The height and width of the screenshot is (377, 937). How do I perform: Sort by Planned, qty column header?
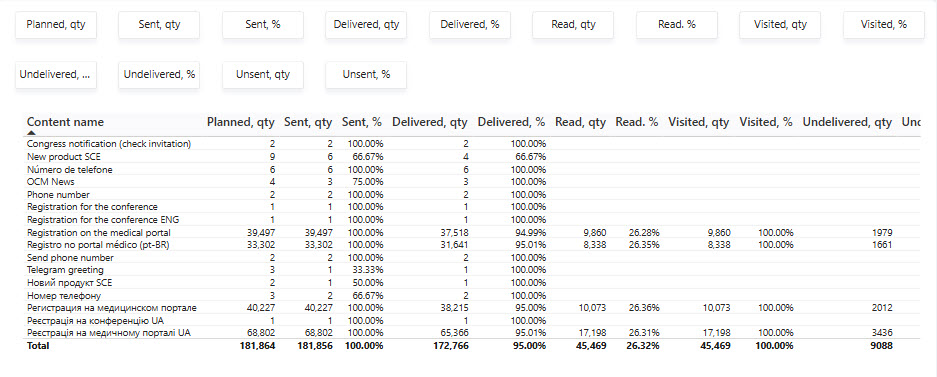point(240,122)
